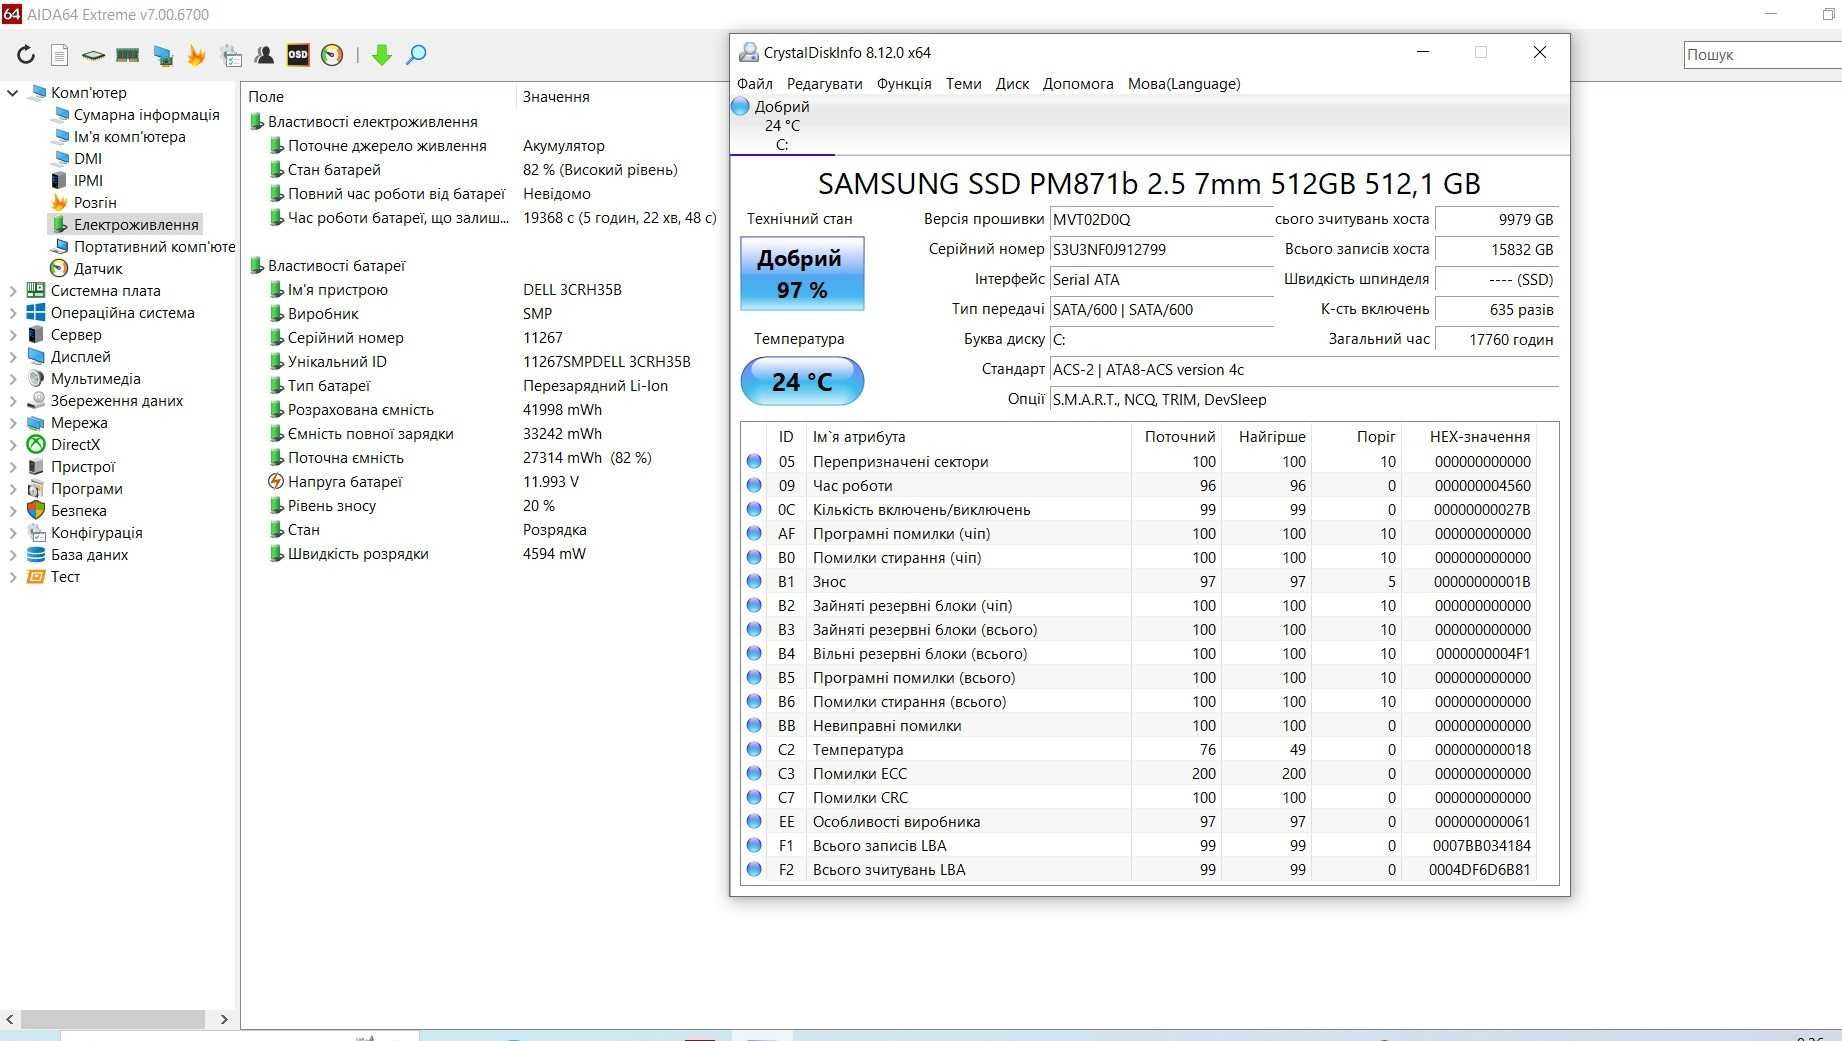Open the Report document toolbar icon

(x=60, y=55)
